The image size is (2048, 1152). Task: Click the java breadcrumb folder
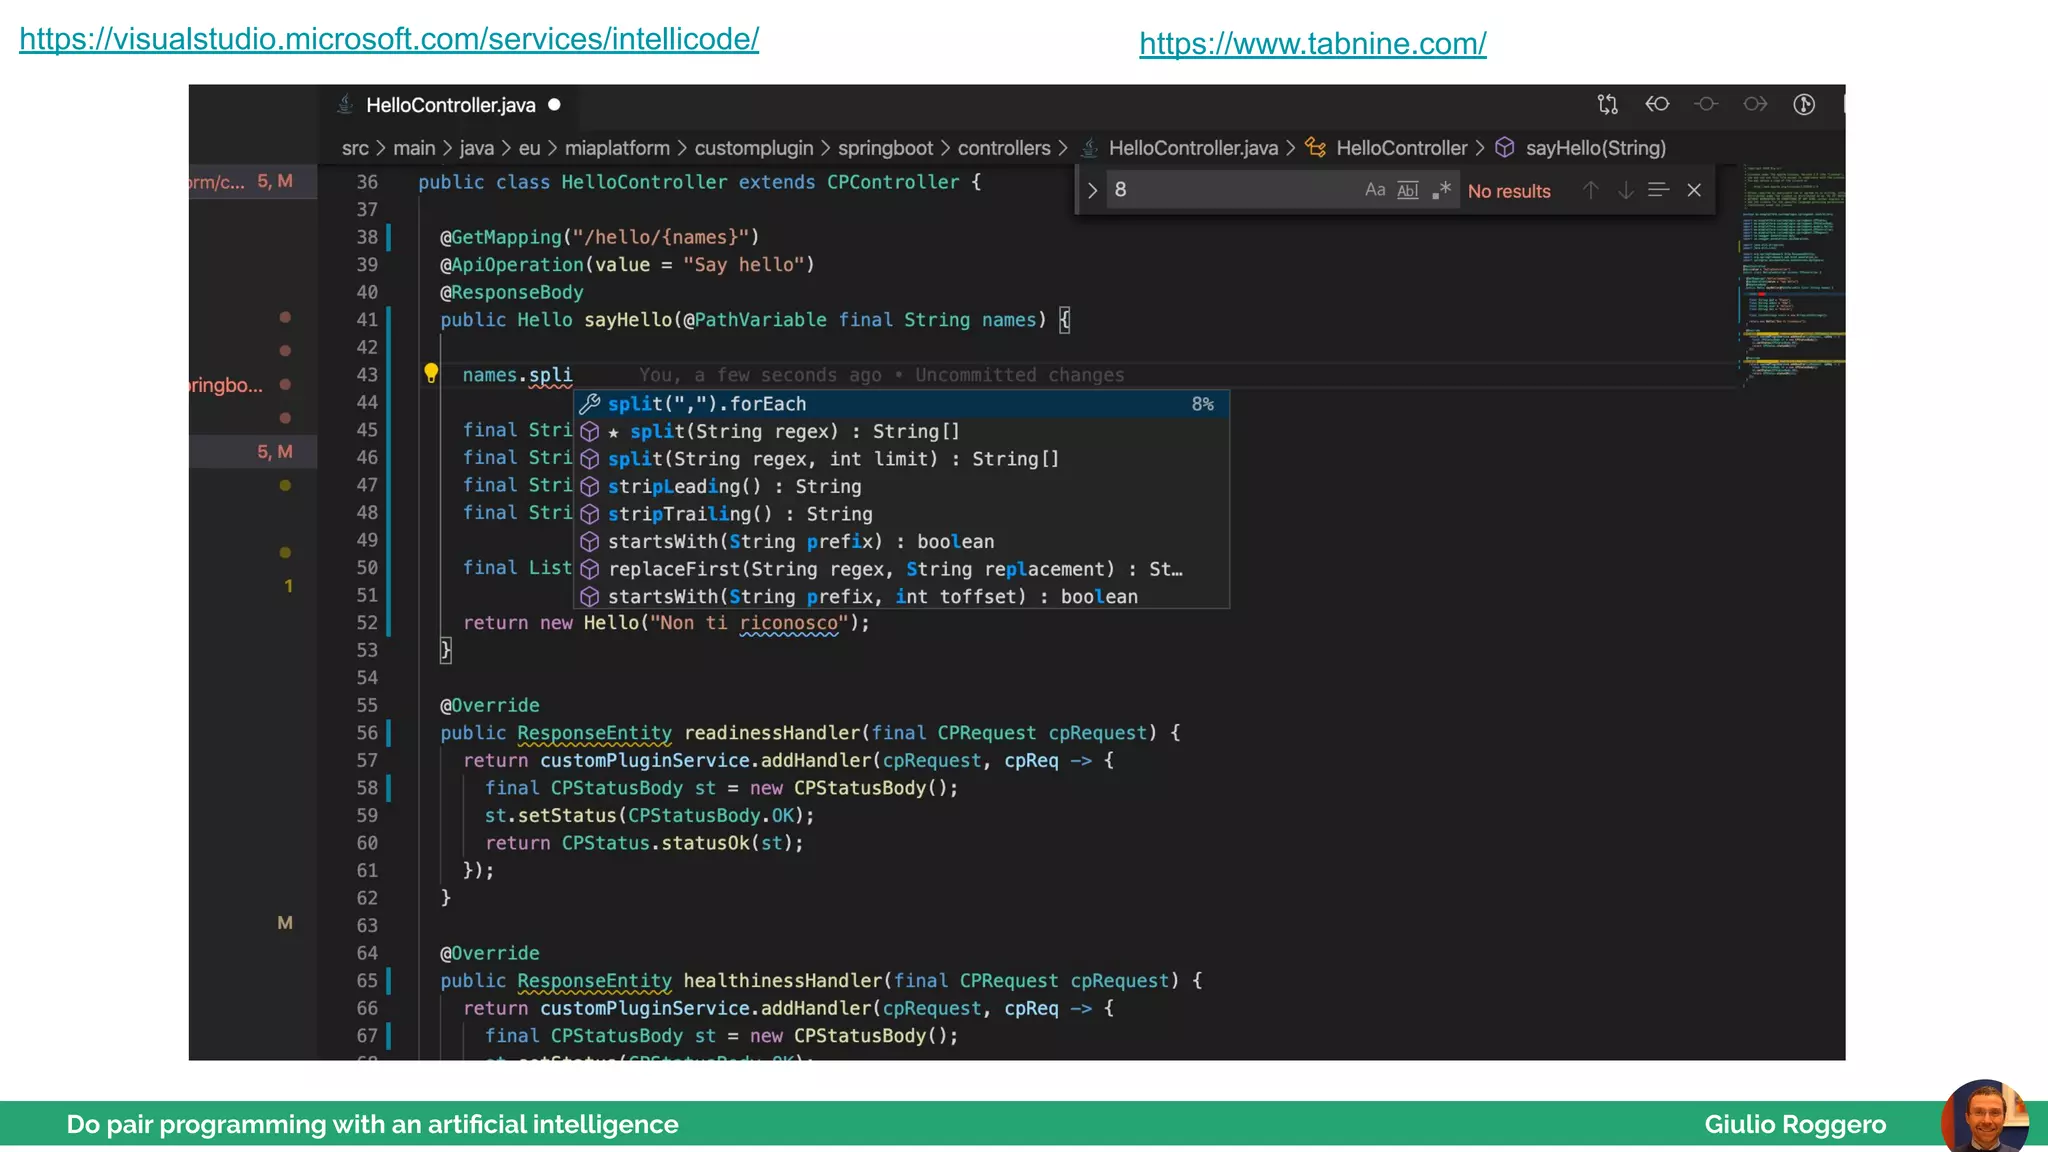476,148
